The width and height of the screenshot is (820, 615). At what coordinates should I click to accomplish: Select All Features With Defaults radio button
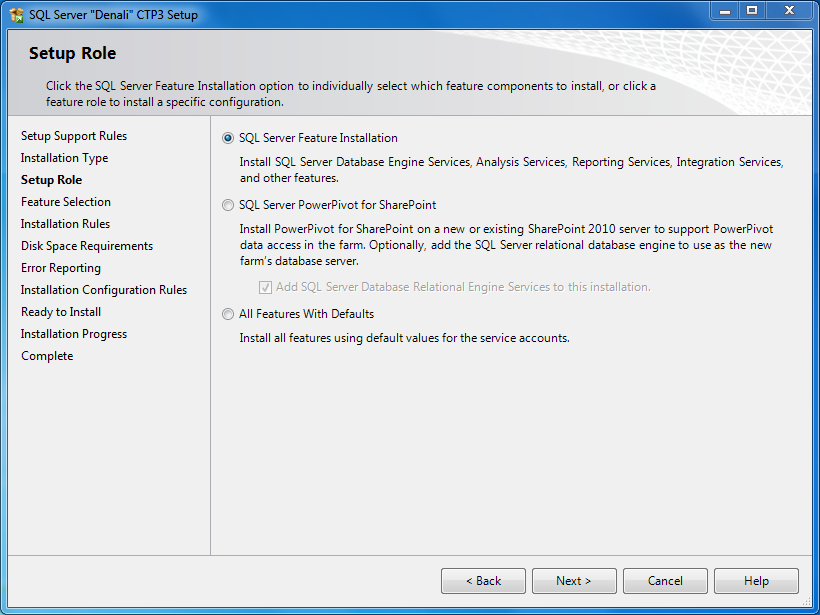click(228, 314)
